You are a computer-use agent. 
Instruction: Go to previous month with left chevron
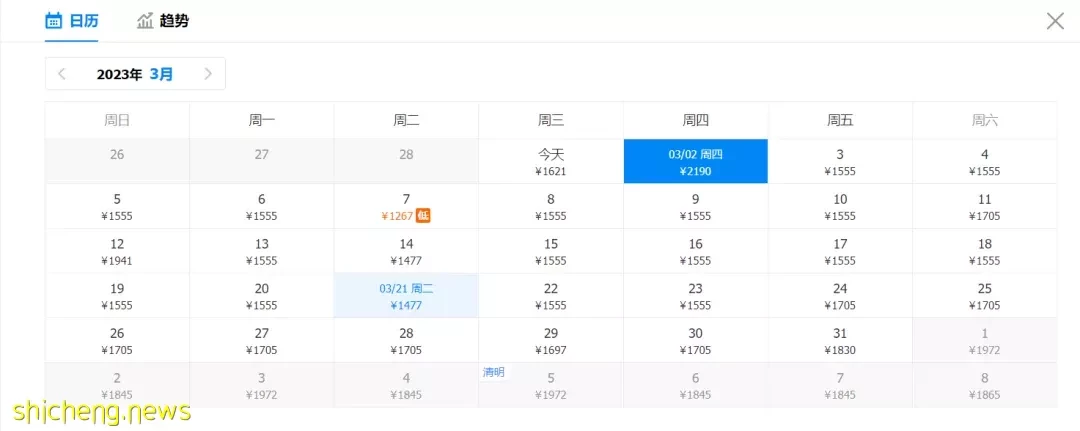62,74
